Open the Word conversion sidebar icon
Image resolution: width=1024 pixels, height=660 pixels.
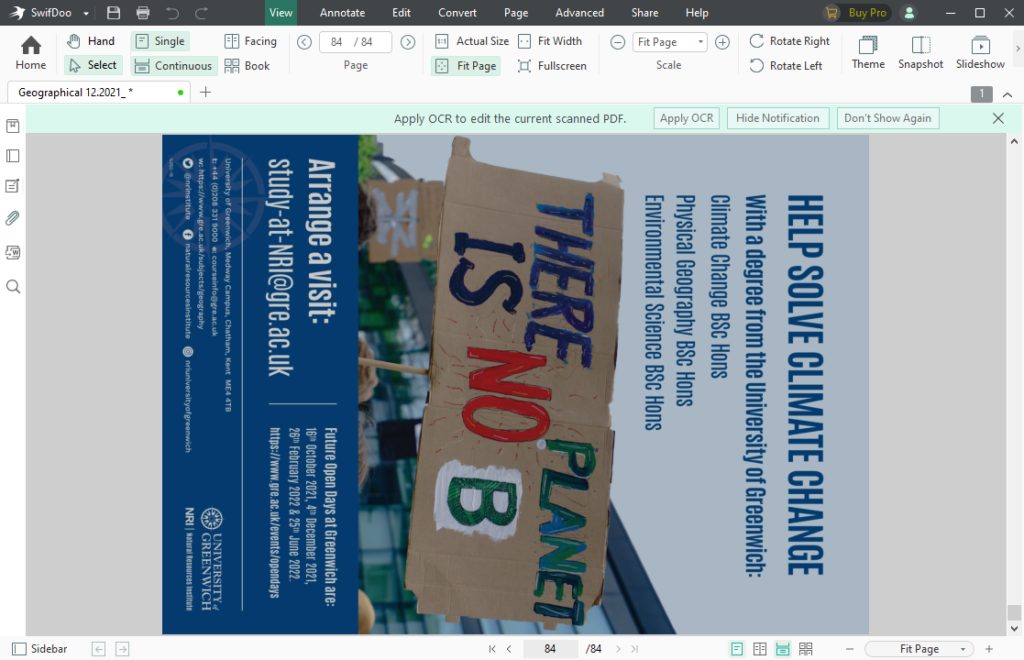click(x=12, y=252)
